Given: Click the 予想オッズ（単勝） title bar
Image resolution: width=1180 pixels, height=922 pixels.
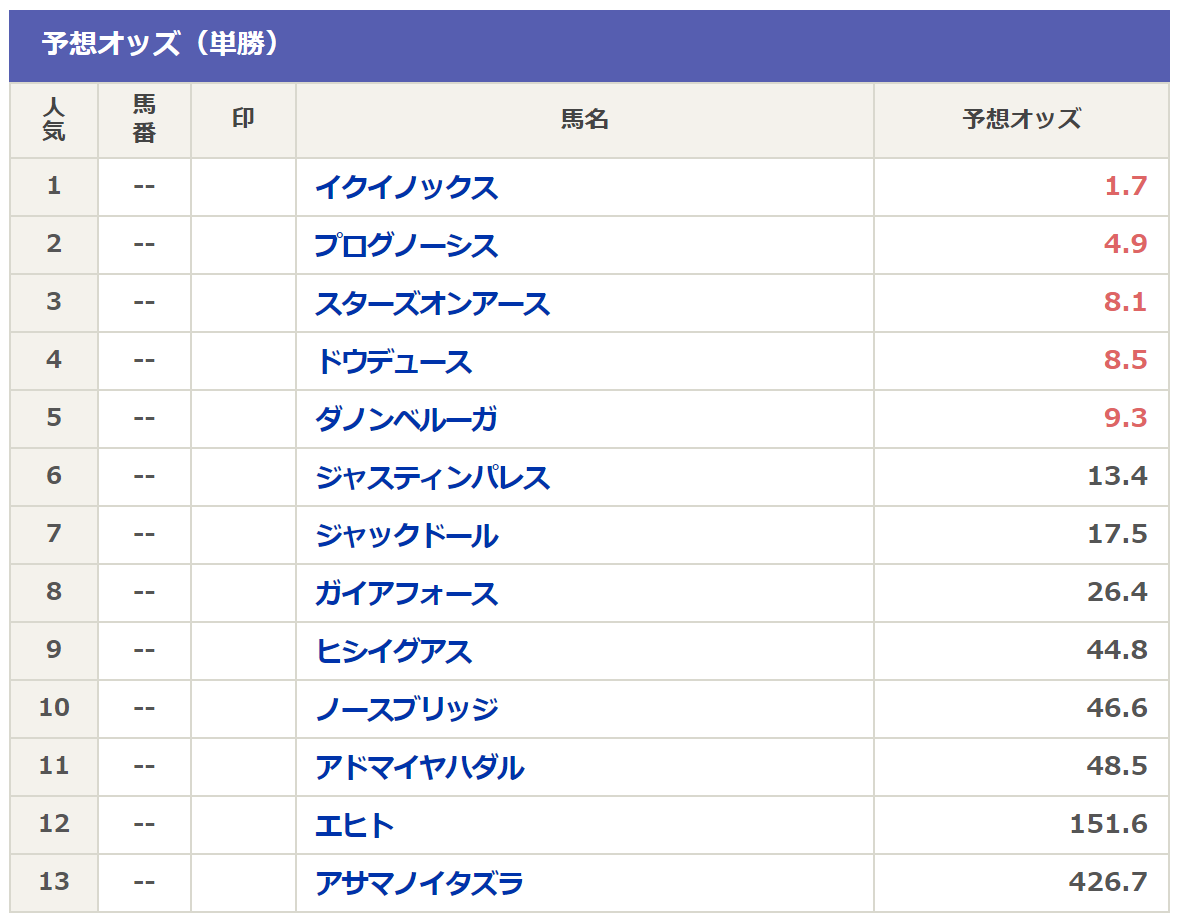Looking at the screenshot, I should point(589,45).
